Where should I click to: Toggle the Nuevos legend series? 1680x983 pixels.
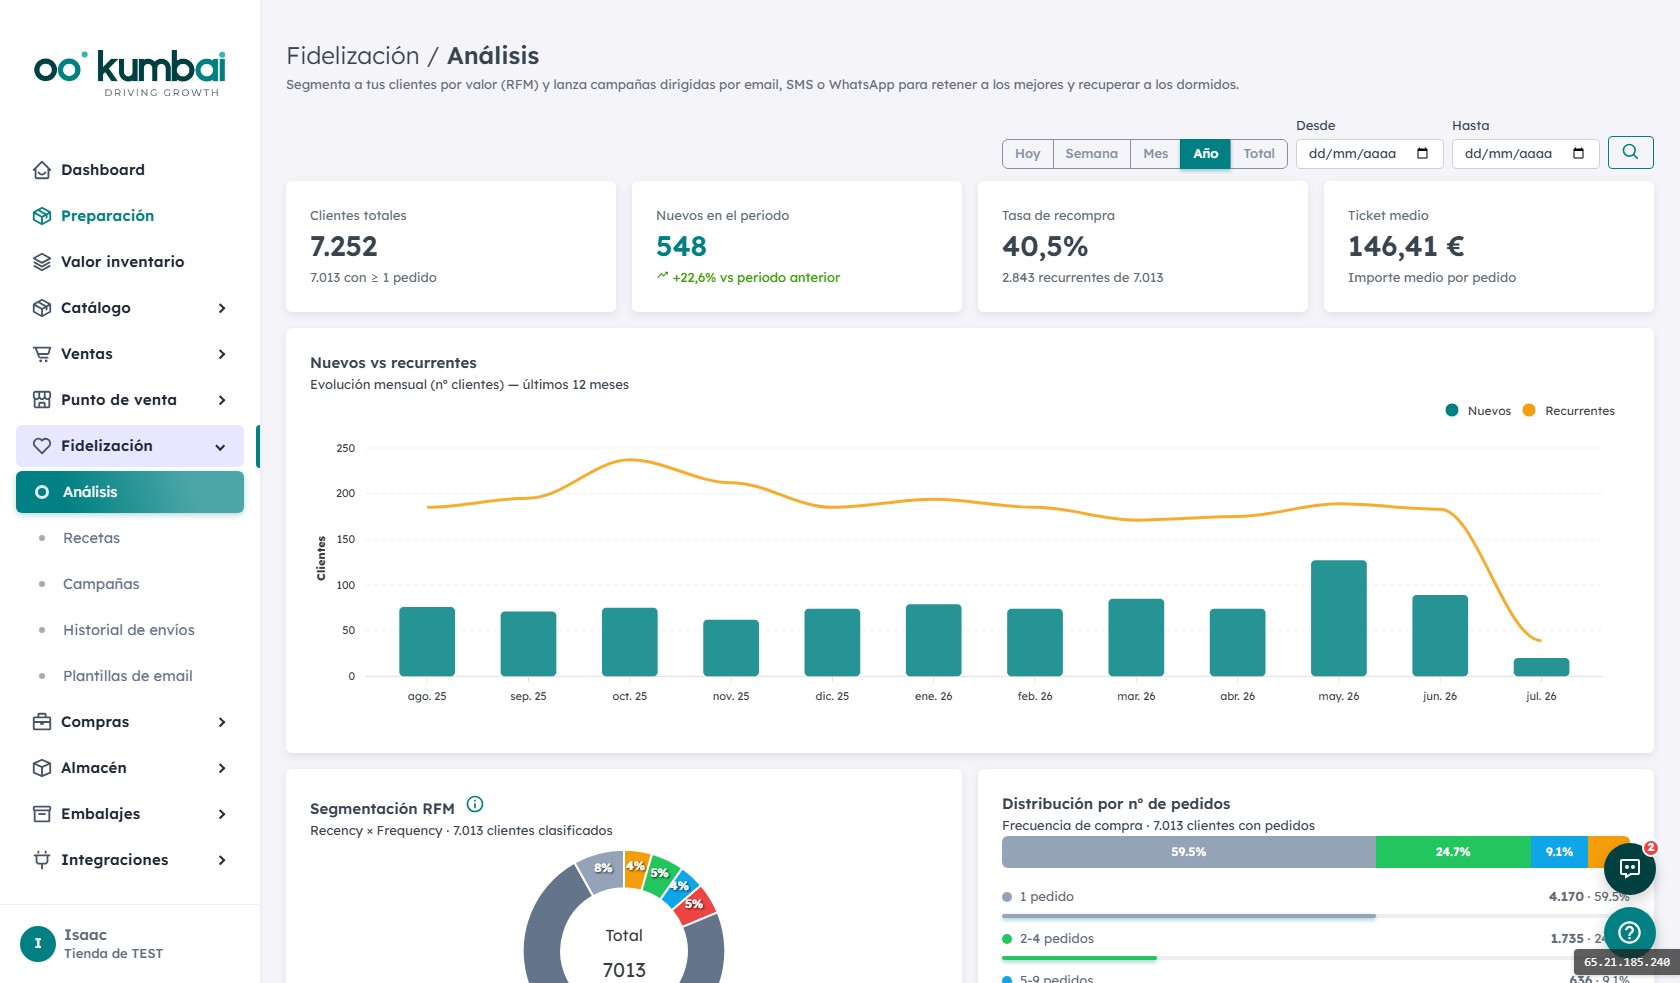pos(1478,410)
